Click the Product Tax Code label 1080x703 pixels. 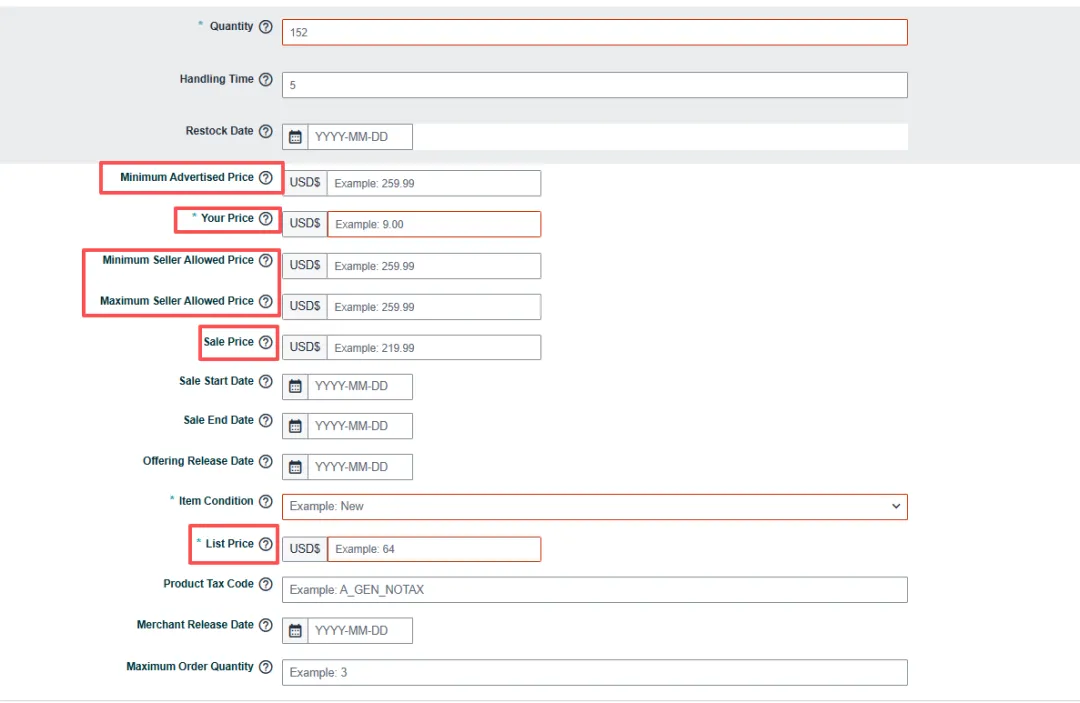[x=208, y=584]
